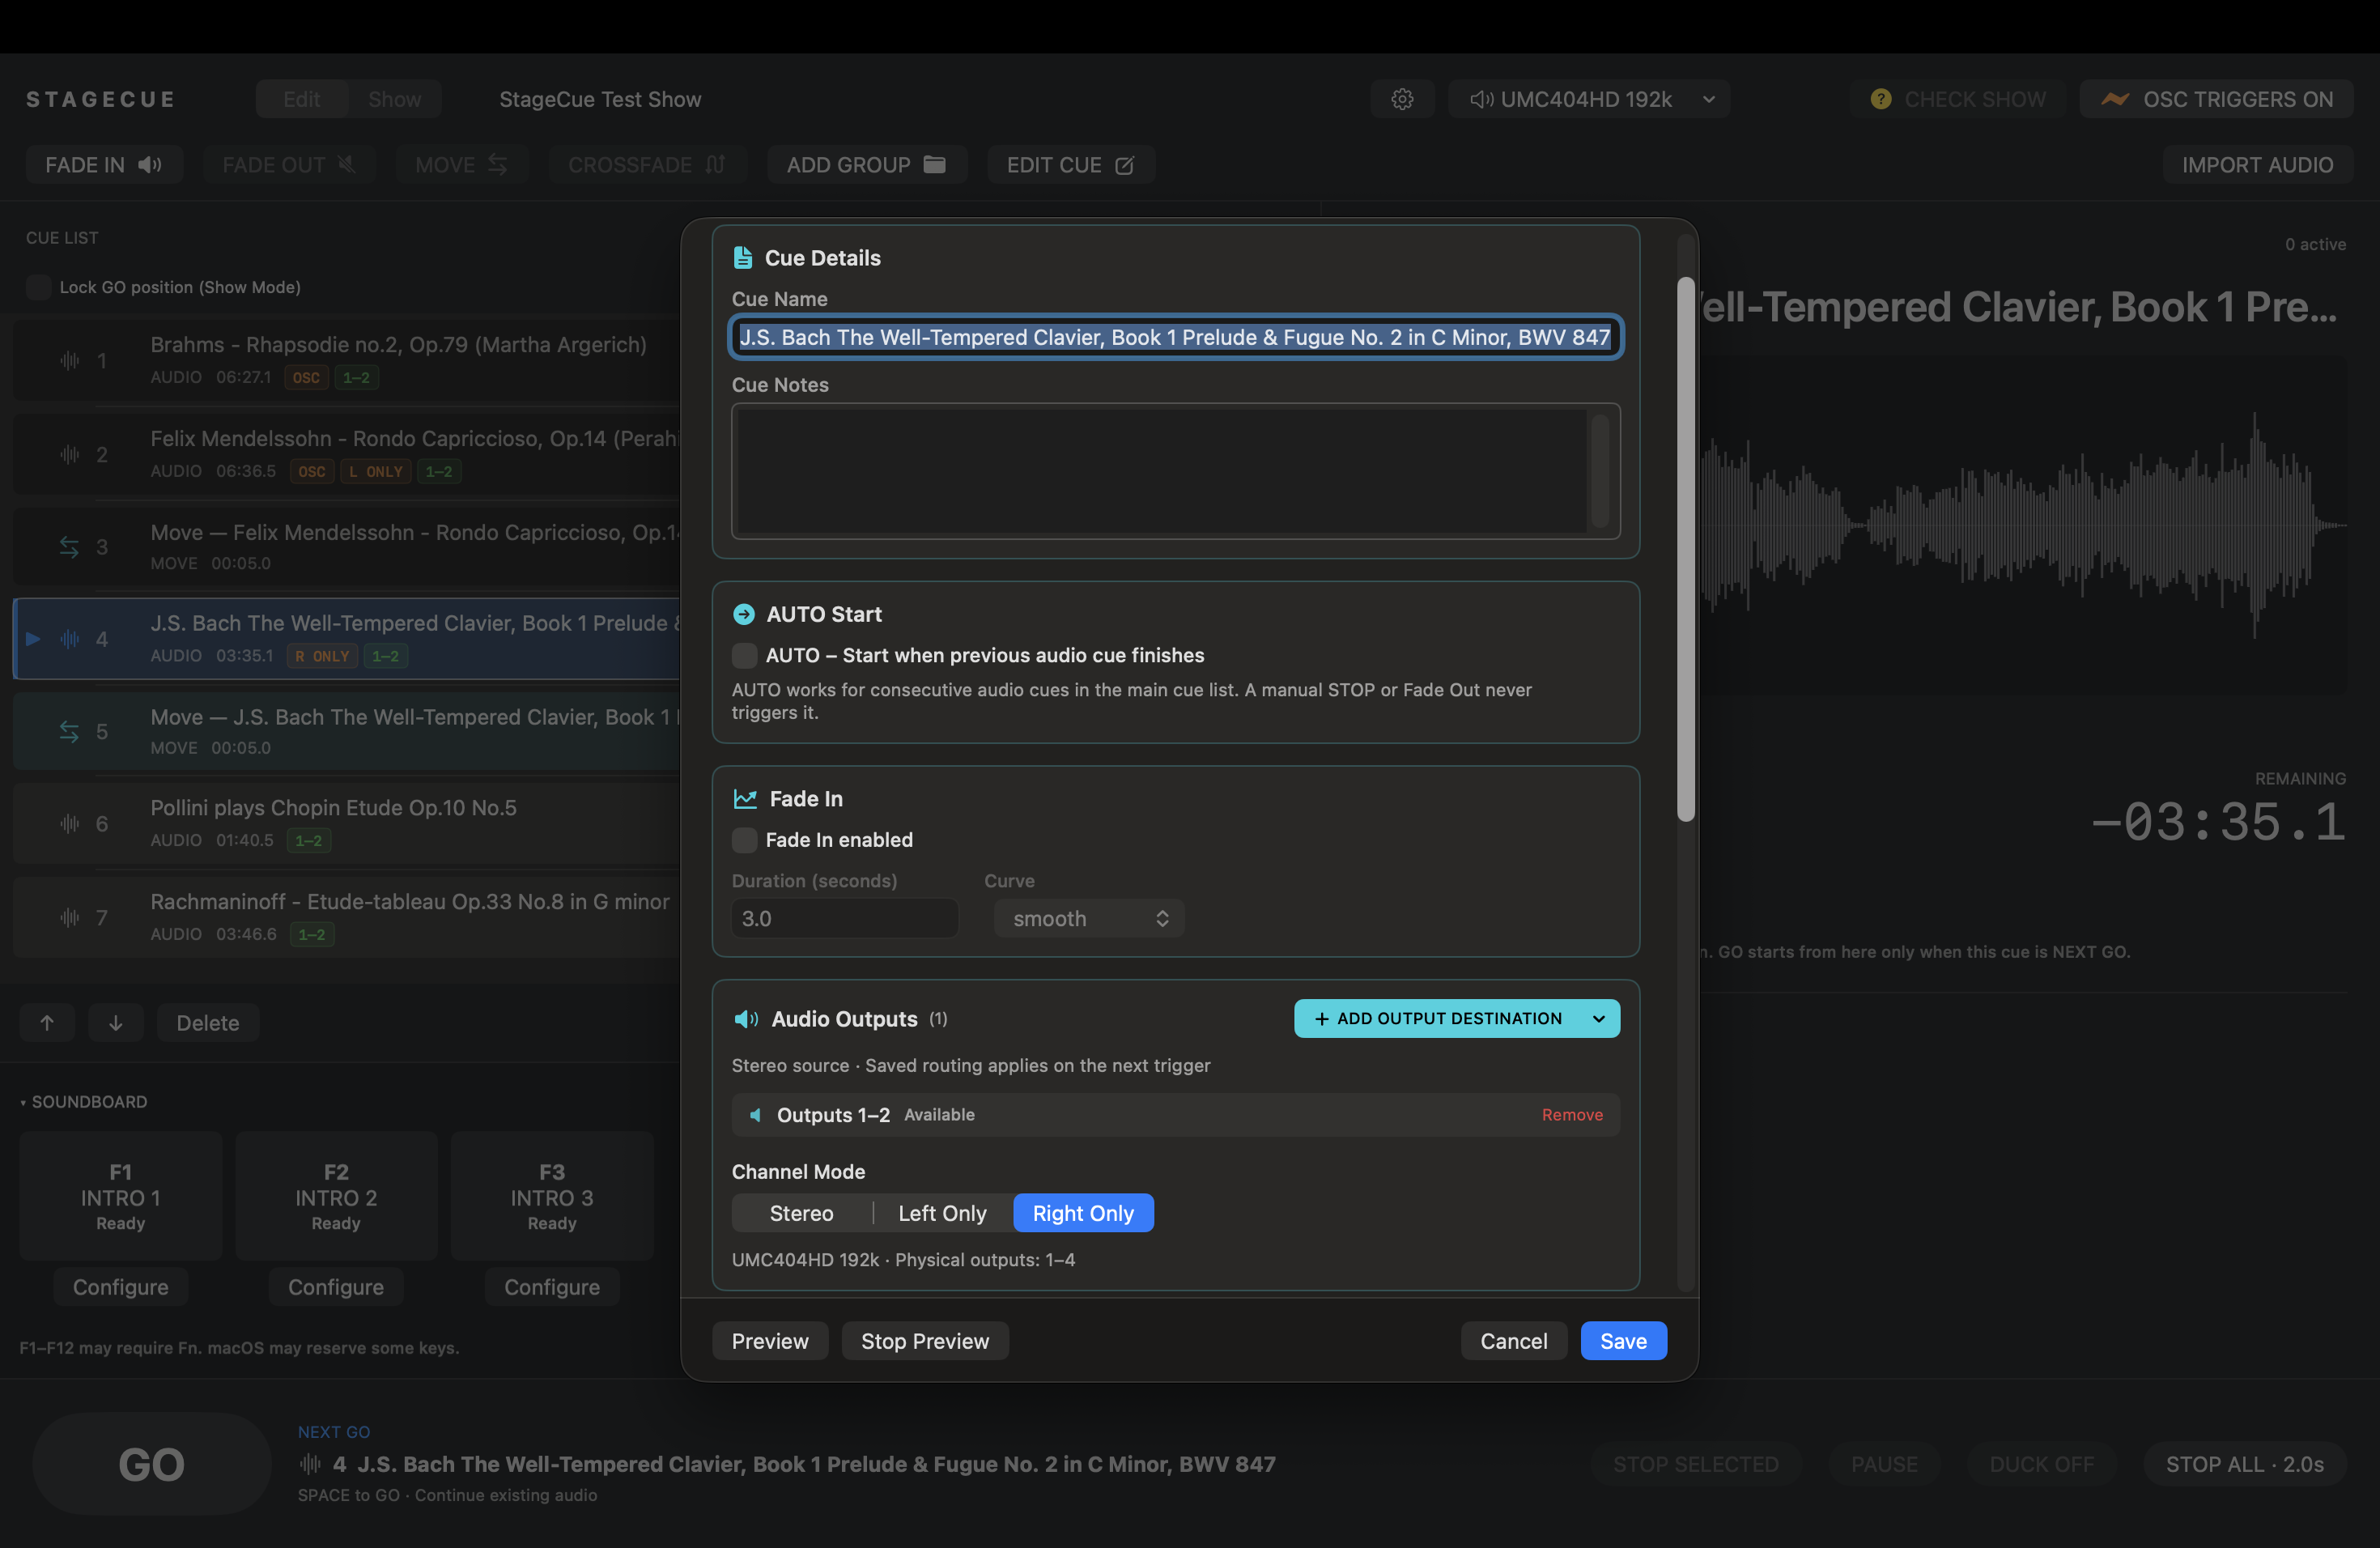This screenshot has height=1548, width=2380.
Task: Select Left Only channel mode
Action: 943,1213
